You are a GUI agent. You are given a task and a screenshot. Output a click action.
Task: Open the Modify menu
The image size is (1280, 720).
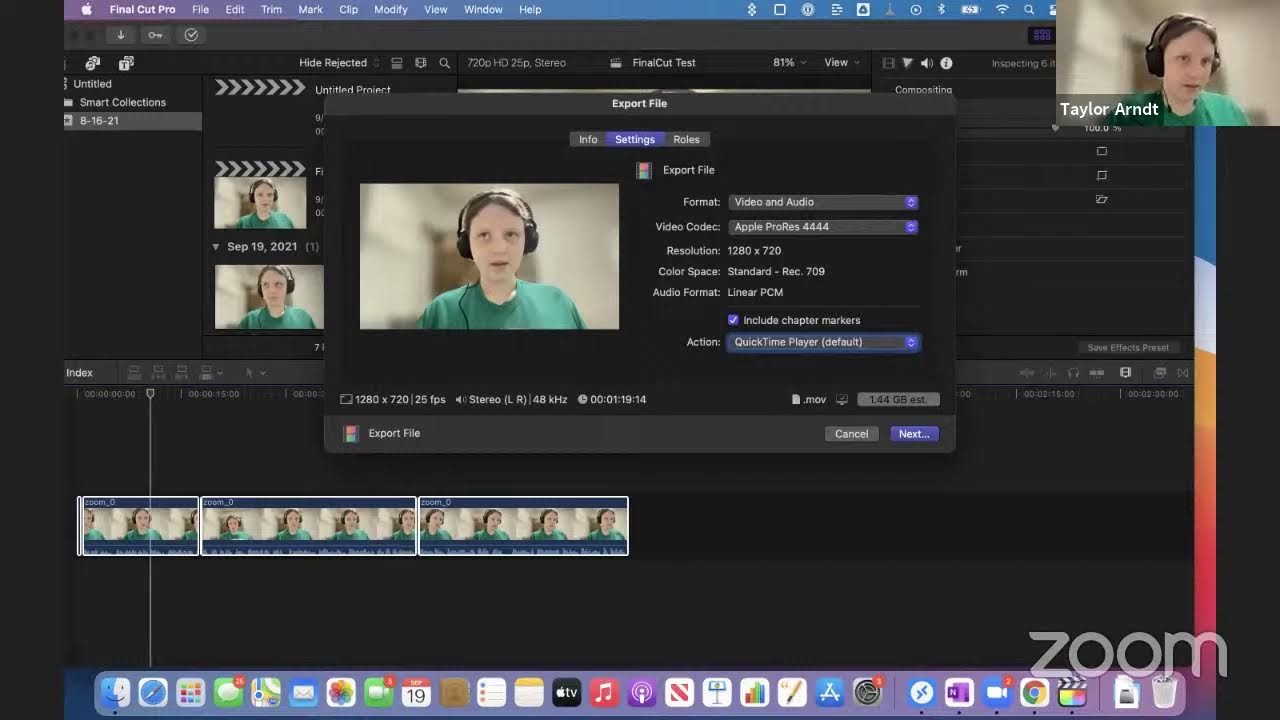[x=390, y=9]
